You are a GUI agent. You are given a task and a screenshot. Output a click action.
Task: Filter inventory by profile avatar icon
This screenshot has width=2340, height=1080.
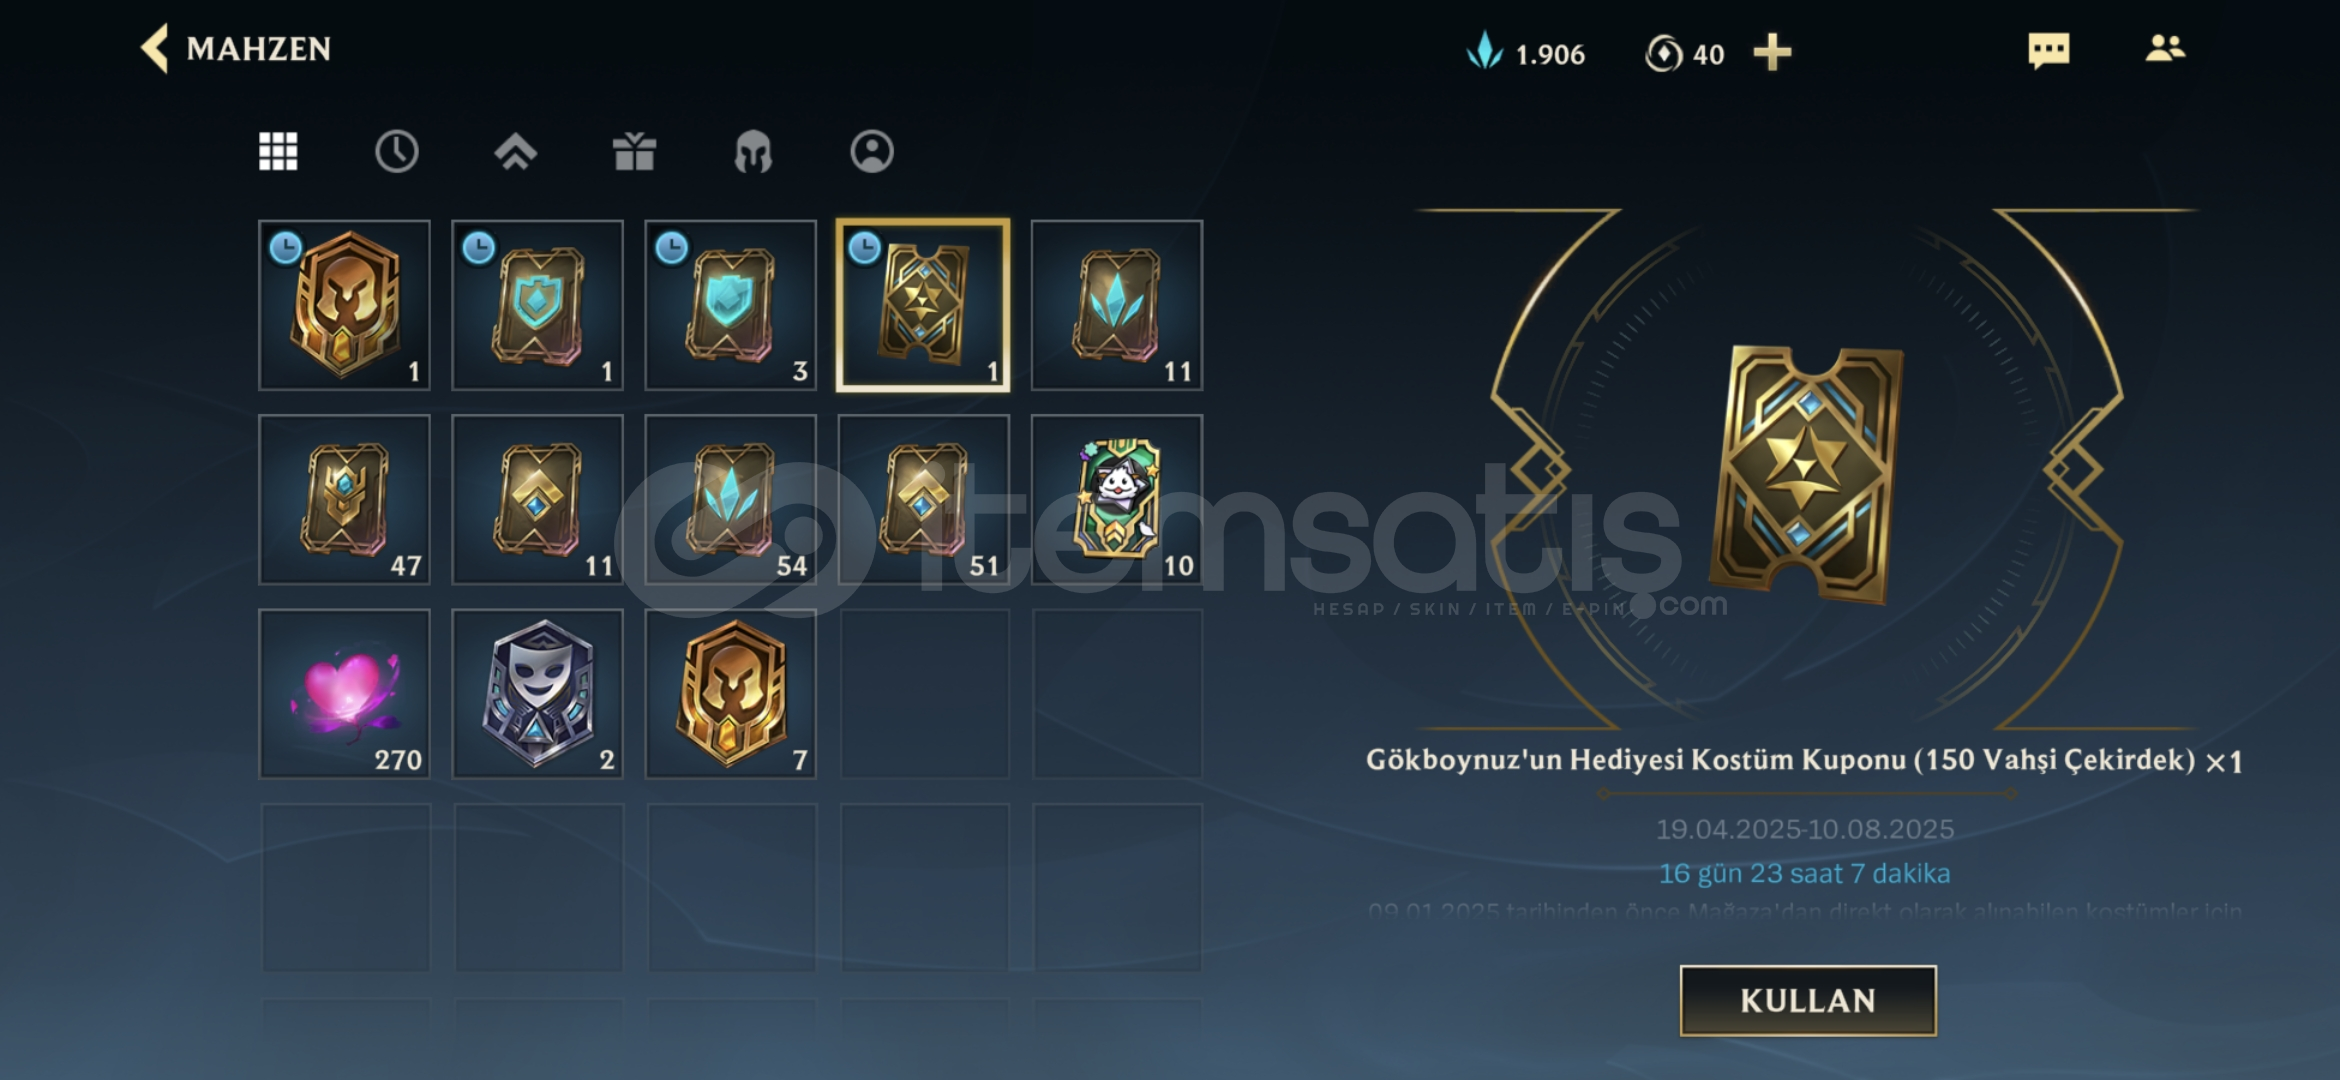pos(872,151)
